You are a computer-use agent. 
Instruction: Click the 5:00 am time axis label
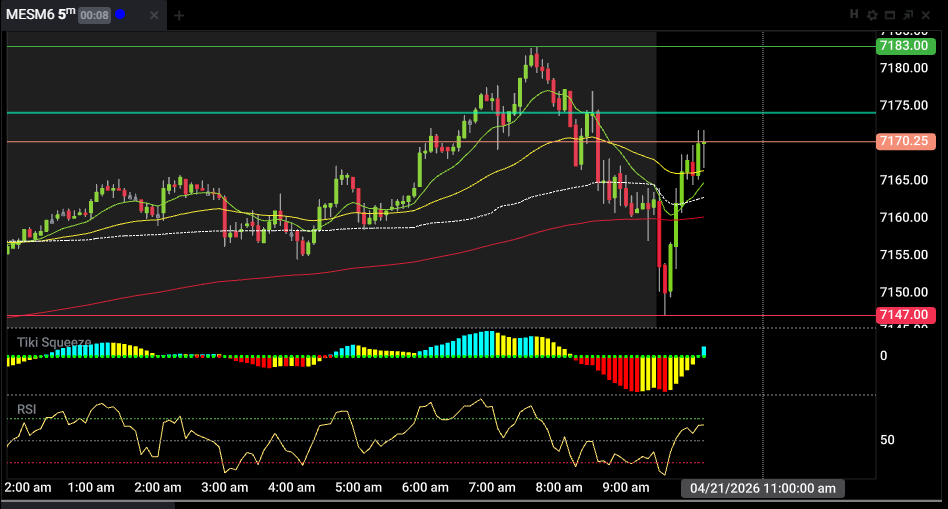pos(358,487)
